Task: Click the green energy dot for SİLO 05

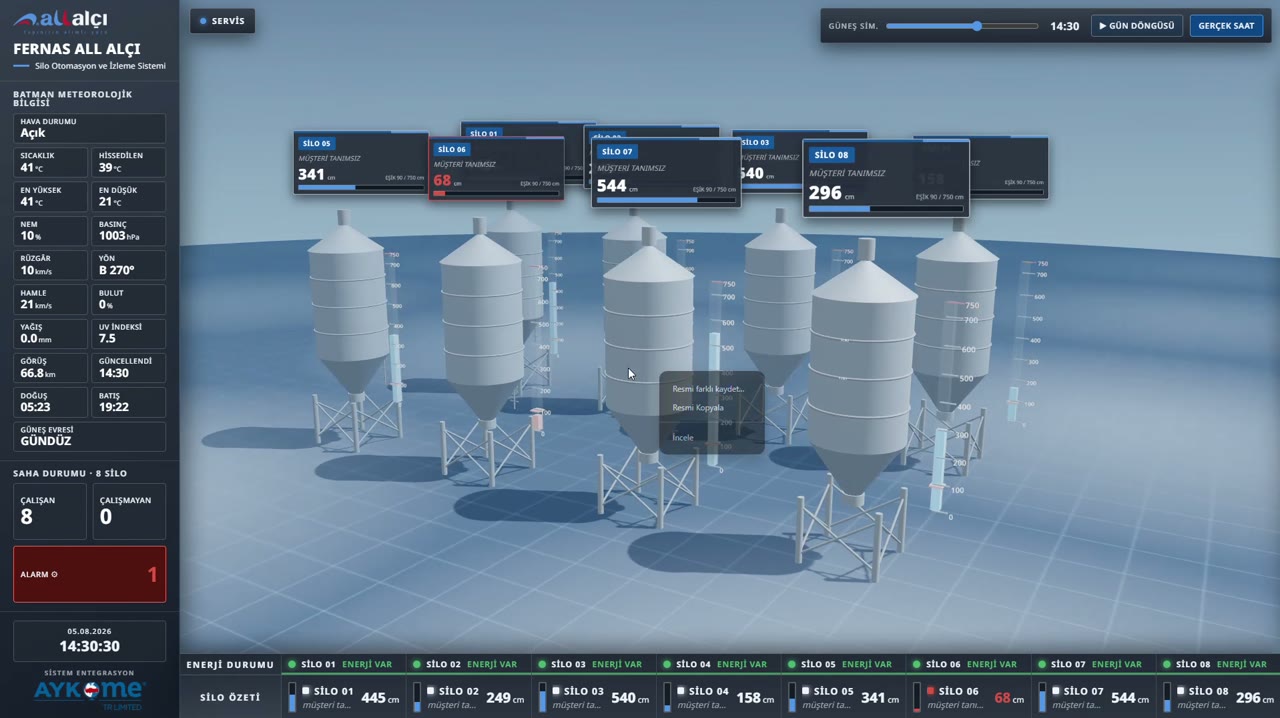Action: (x=792, y=664)
